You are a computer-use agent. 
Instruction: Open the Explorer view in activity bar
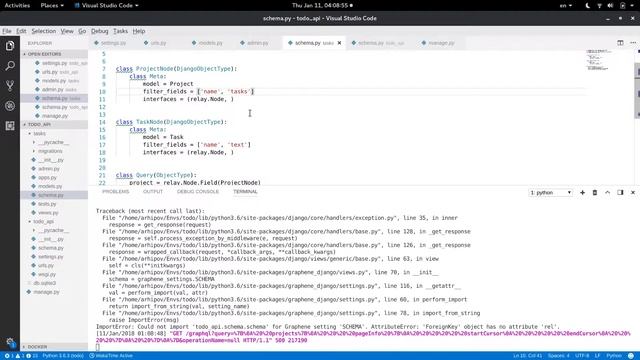click(10, 46)
